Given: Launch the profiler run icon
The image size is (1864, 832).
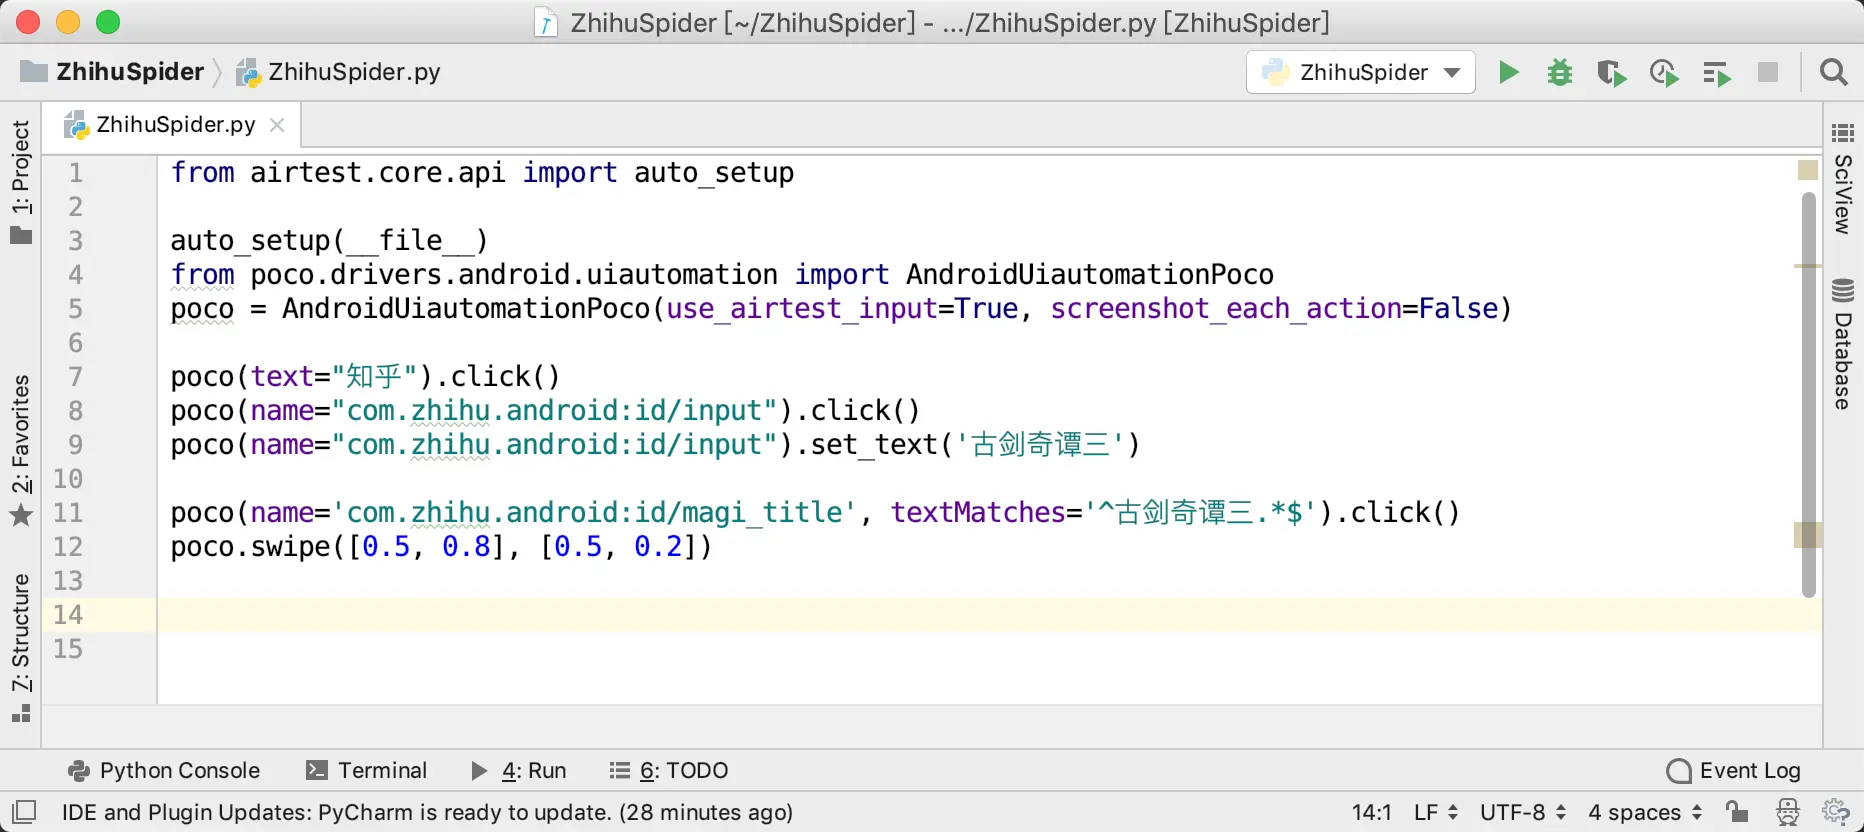Looking at the screenshot, I should tap(1664, 72).
